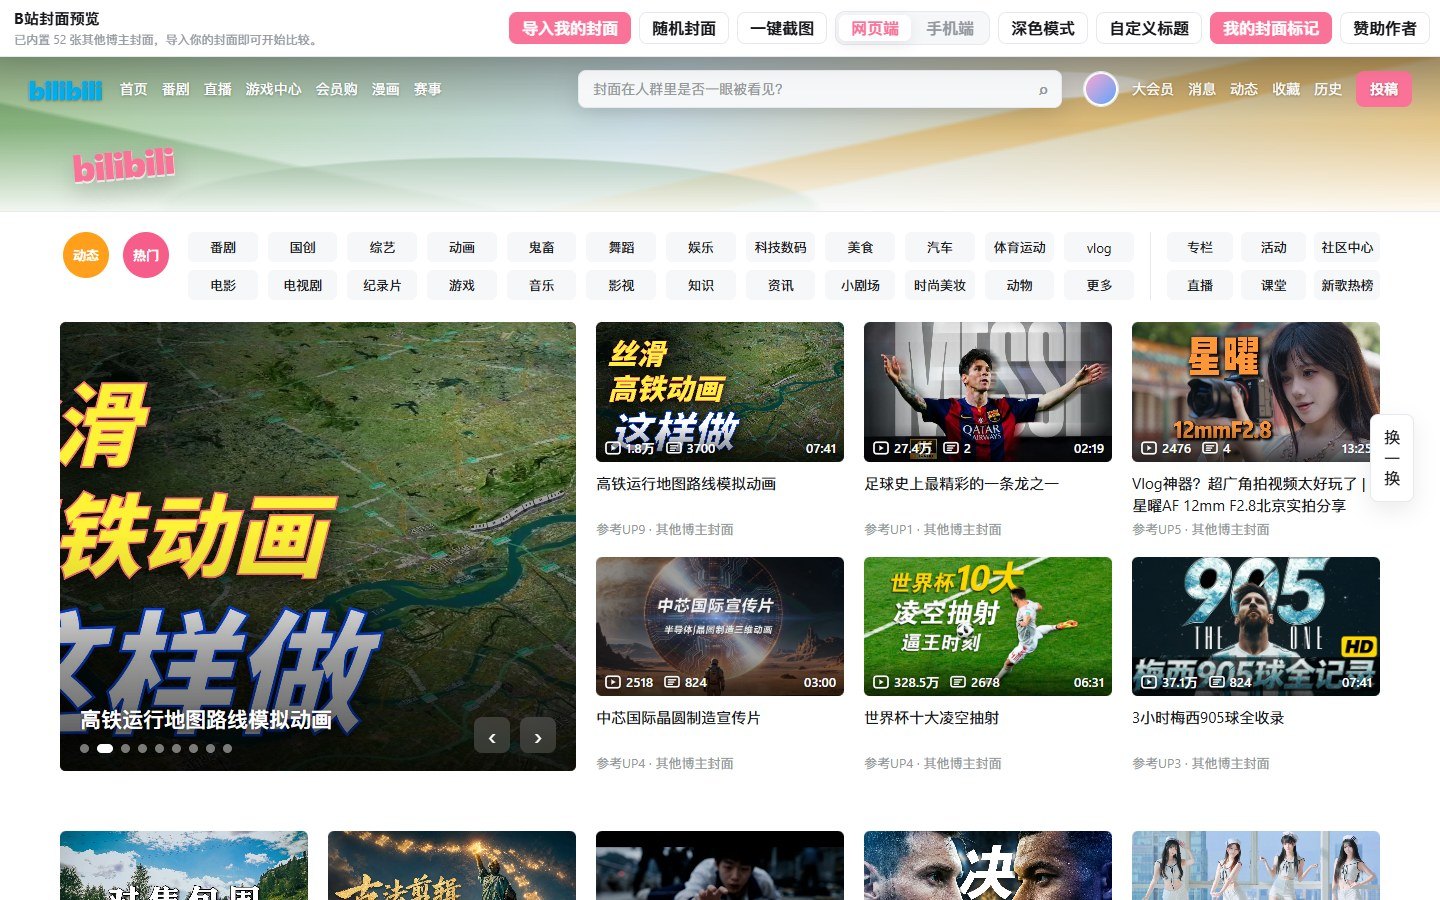Click the large carousel banner image
Screen dimensions: 1440x900
point(318,546)
